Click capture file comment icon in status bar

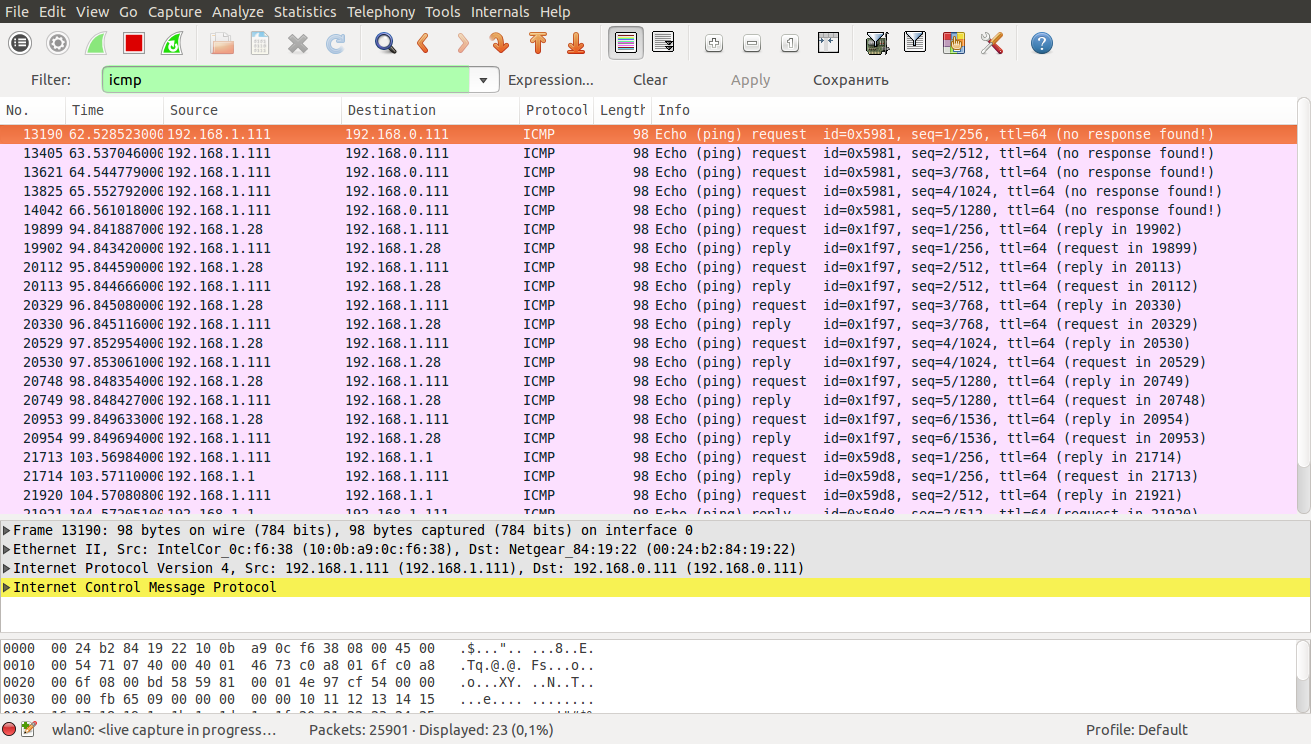[28, 729]
